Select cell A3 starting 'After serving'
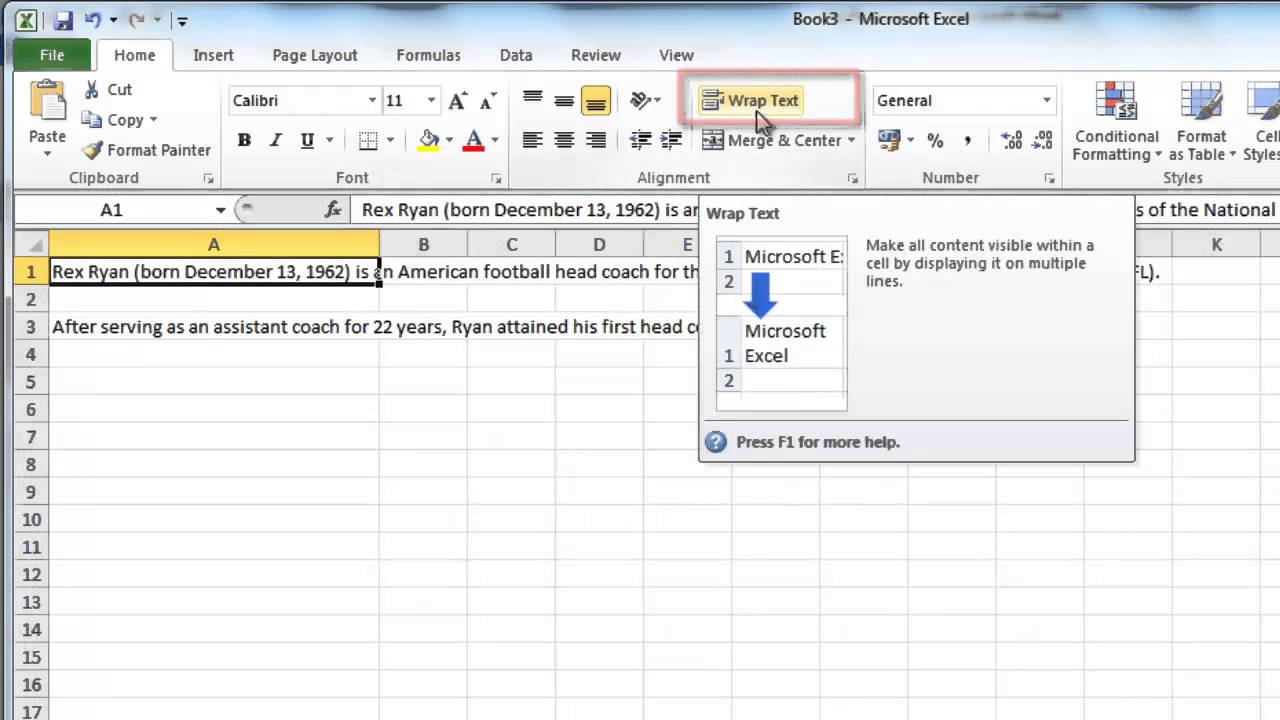Image resolution: width=1280 pixels, height=720 pixels. [213, 327]
